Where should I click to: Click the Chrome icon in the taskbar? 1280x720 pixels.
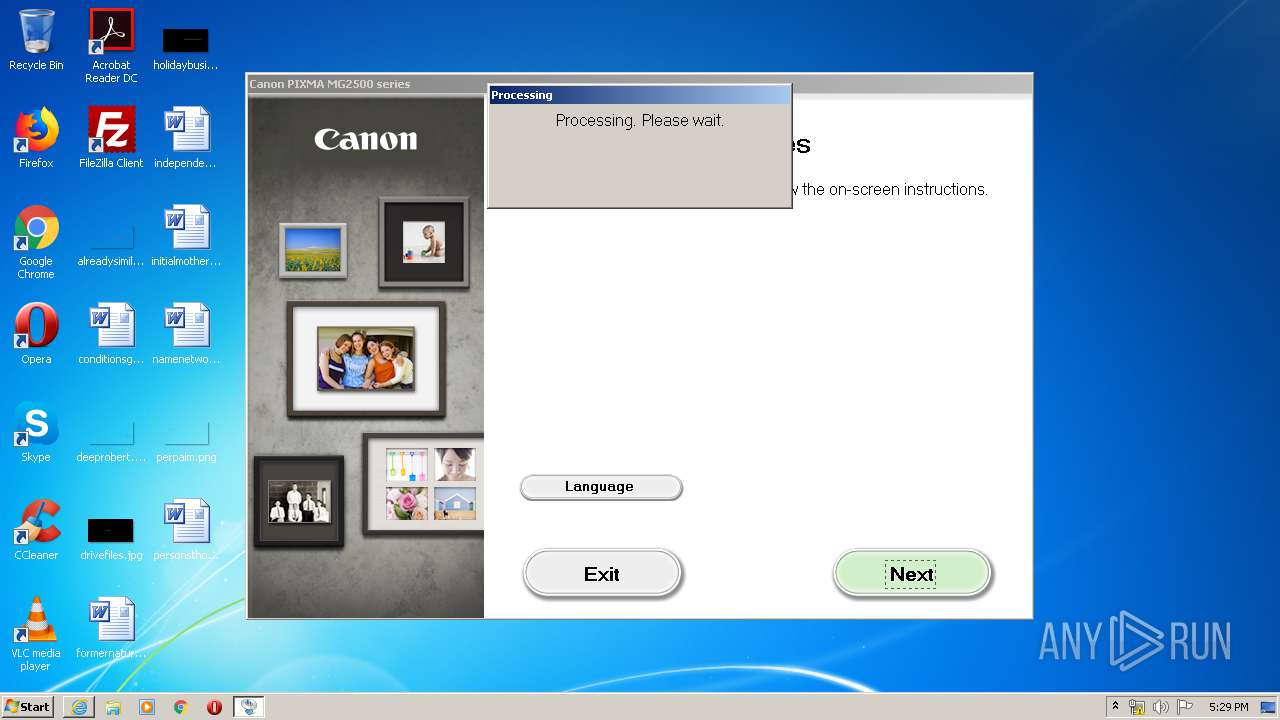(x=181, y=707)
